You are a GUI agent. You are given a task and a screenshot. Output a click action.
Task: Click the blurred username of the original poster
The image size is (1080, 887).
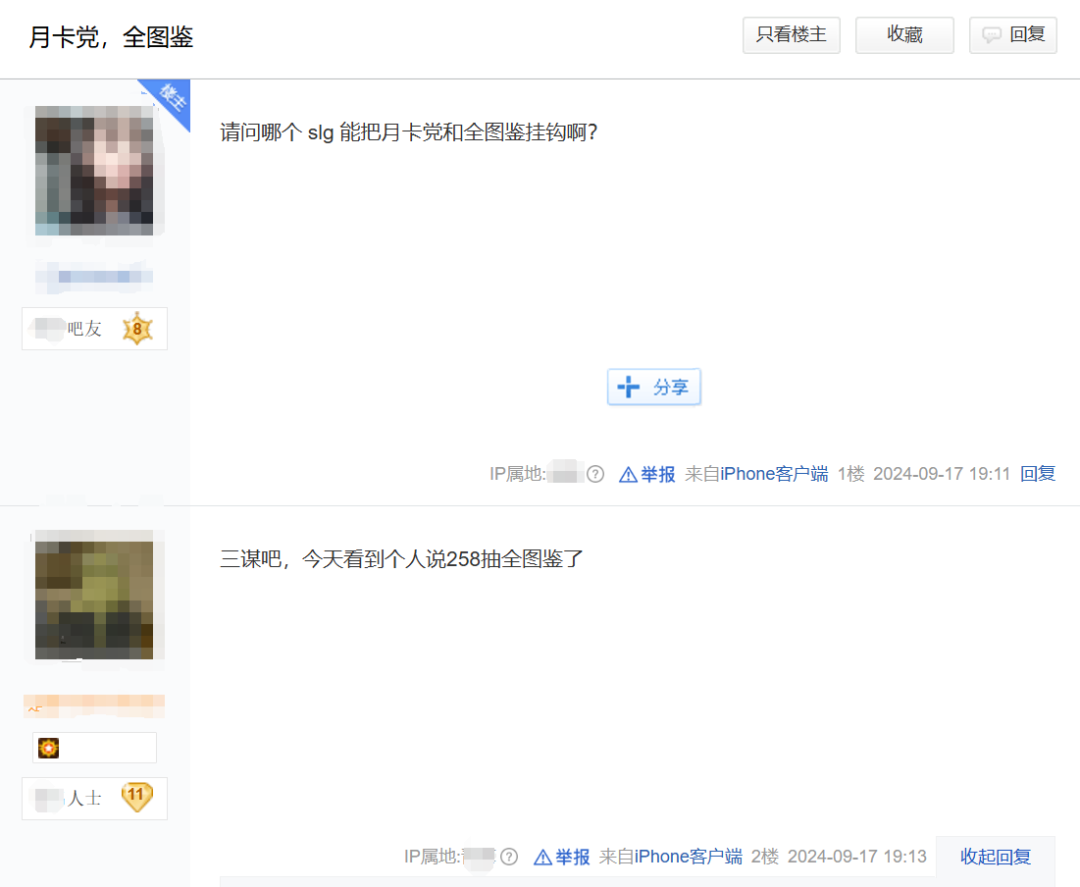click(94, 277)
